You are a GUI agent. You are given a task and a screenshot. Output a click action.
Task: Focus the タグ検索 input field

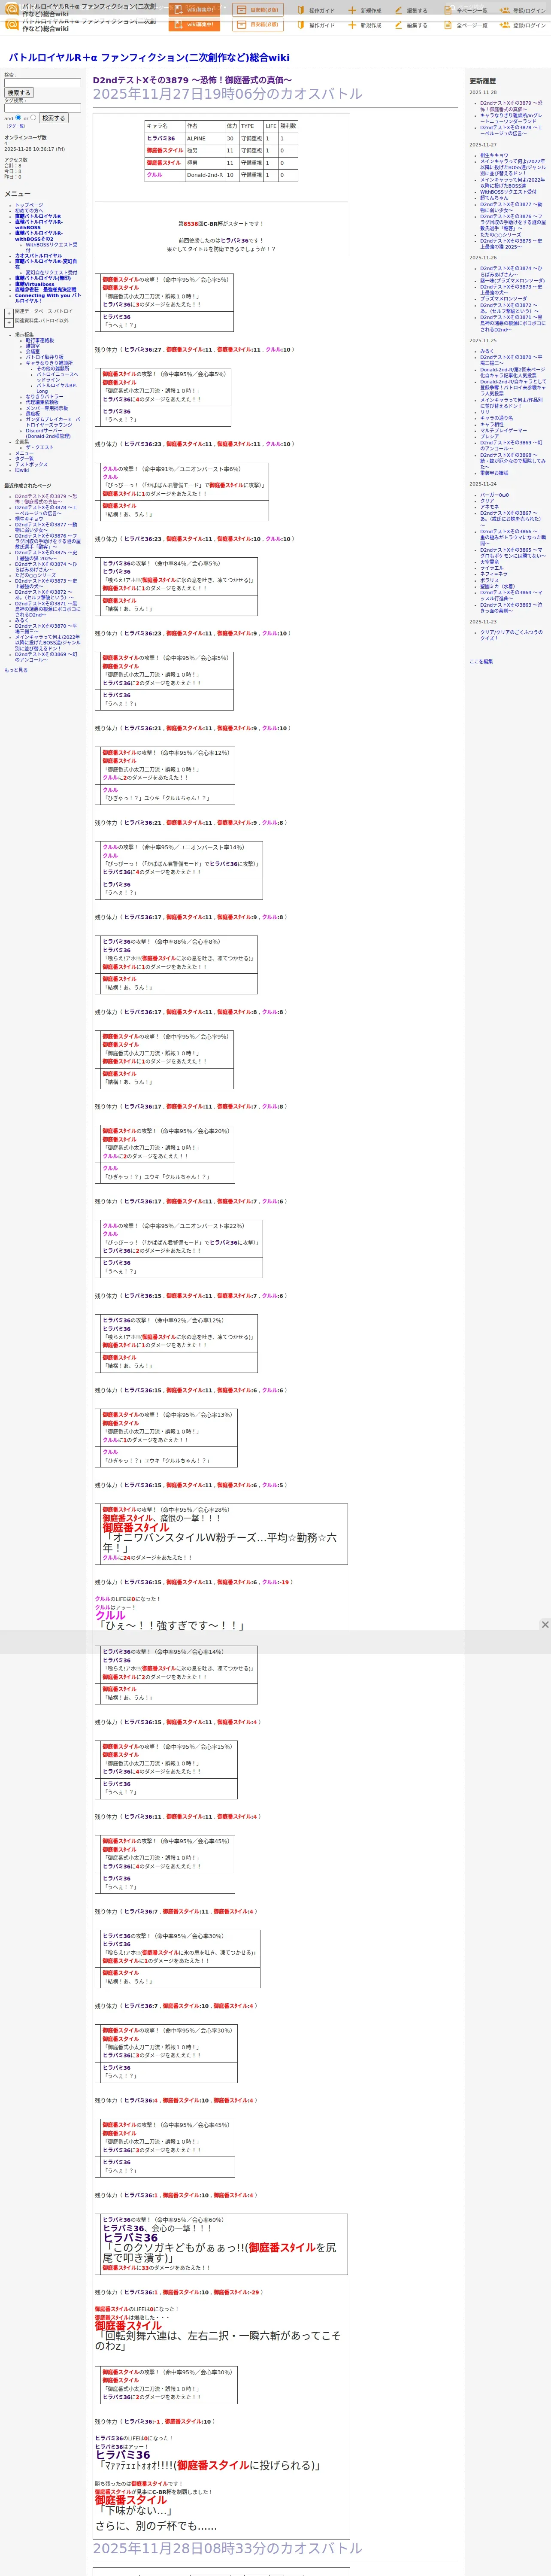(x=42, y=108)
